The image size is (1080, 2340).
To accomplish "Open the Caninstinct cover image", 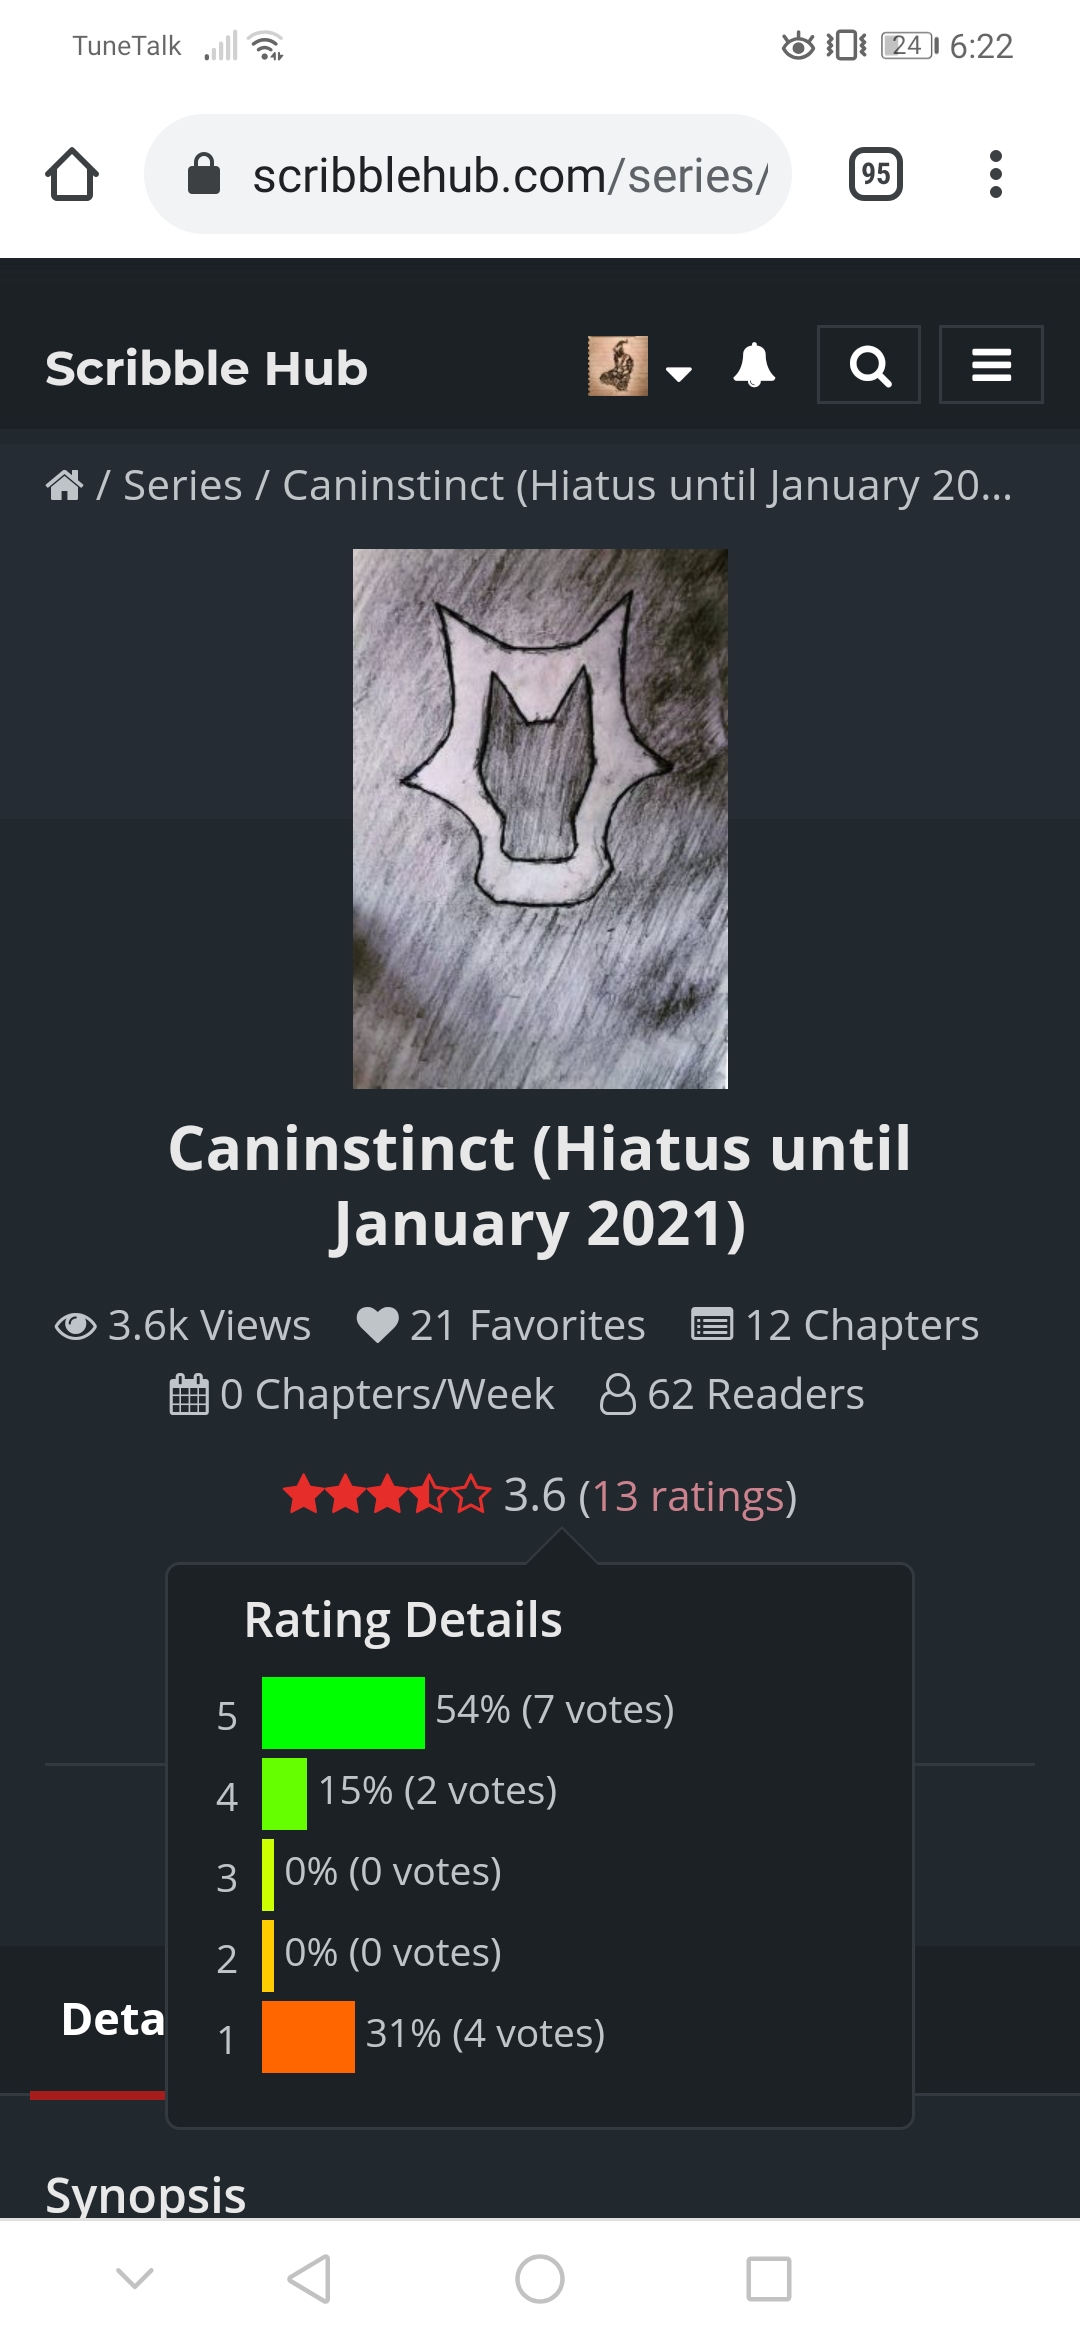I will (x=540, y=818).
